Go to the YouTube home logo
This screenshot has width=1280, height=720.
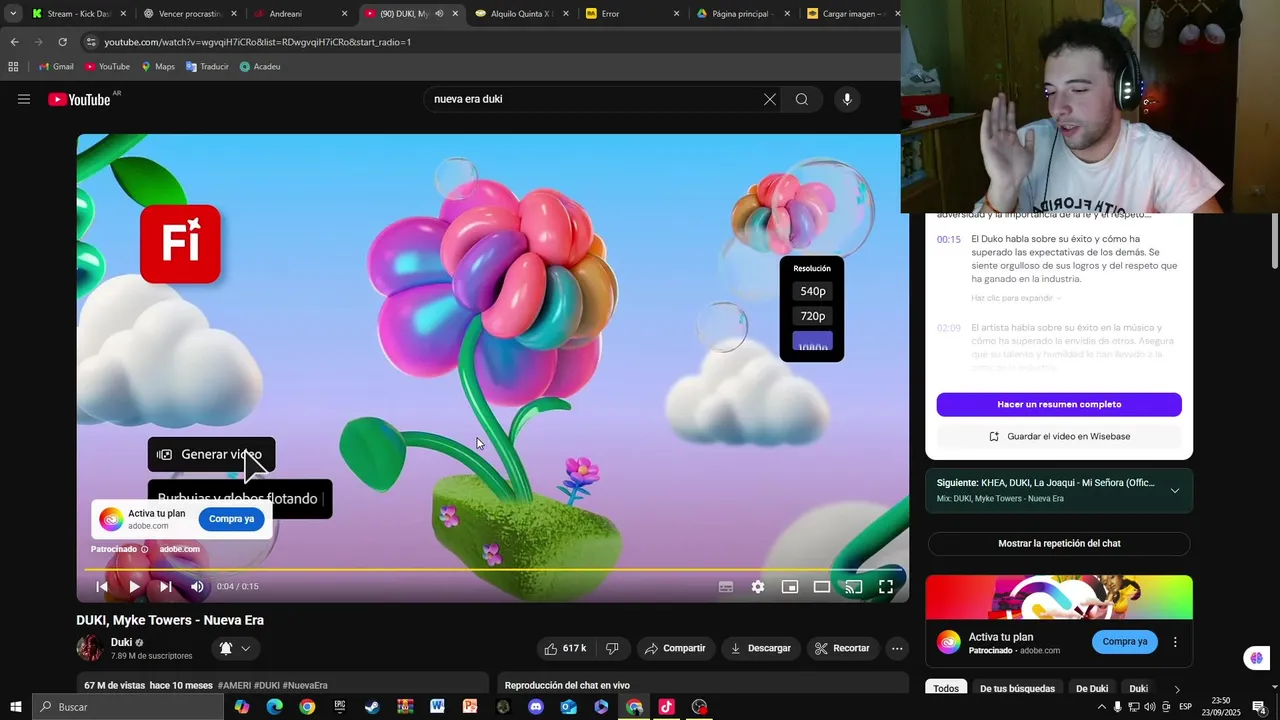(x=79, y=99)
